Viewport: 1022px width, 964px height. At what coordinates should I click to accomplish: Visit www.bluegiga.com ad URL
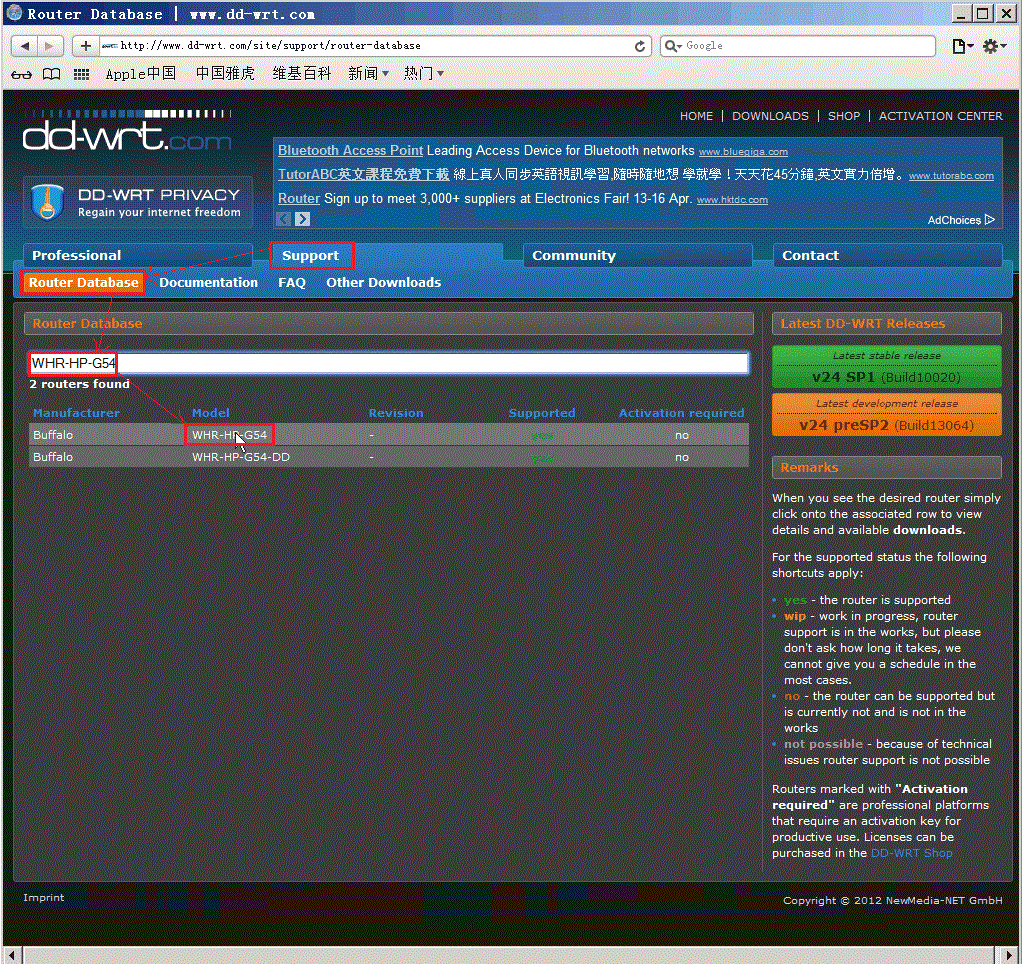tap(743, 152)
